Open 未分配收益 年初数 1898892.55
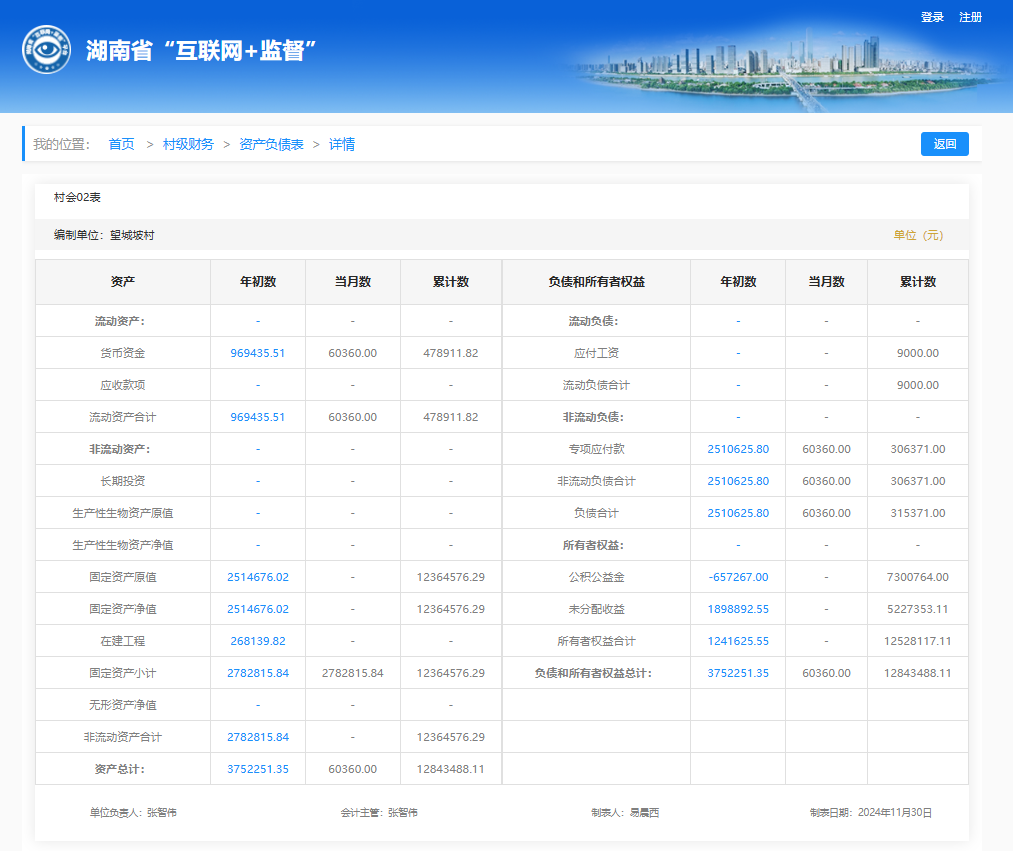 point(738,609)
